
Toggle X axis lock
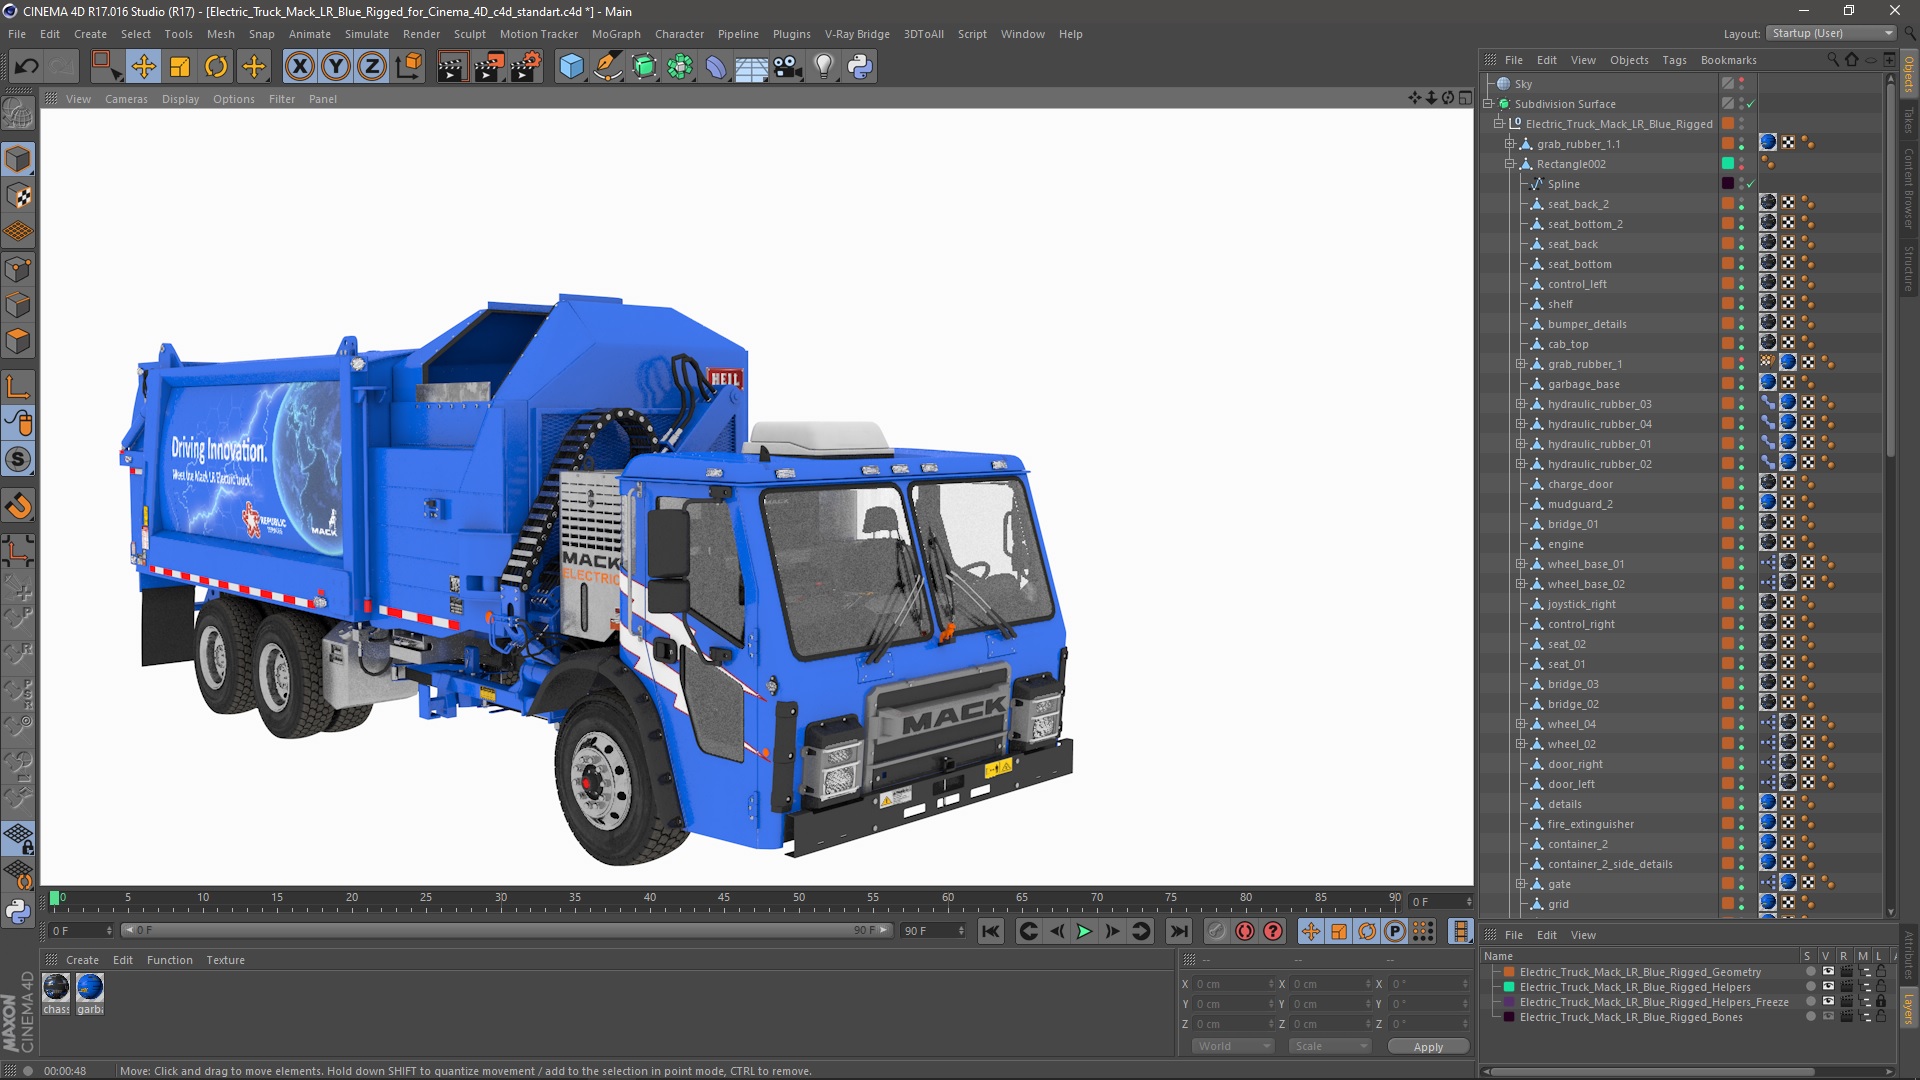pos(299,67)
